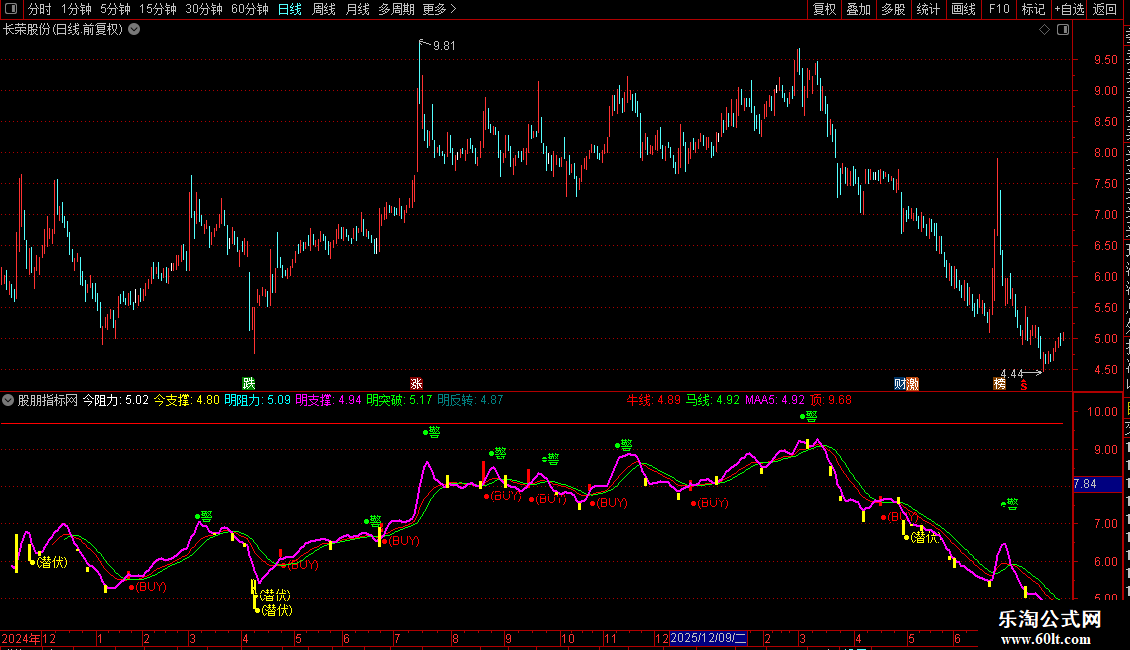The image size is (1130, 650).
Task: Click the 明支撑: 4.94 indicator value
Action: 328,400
